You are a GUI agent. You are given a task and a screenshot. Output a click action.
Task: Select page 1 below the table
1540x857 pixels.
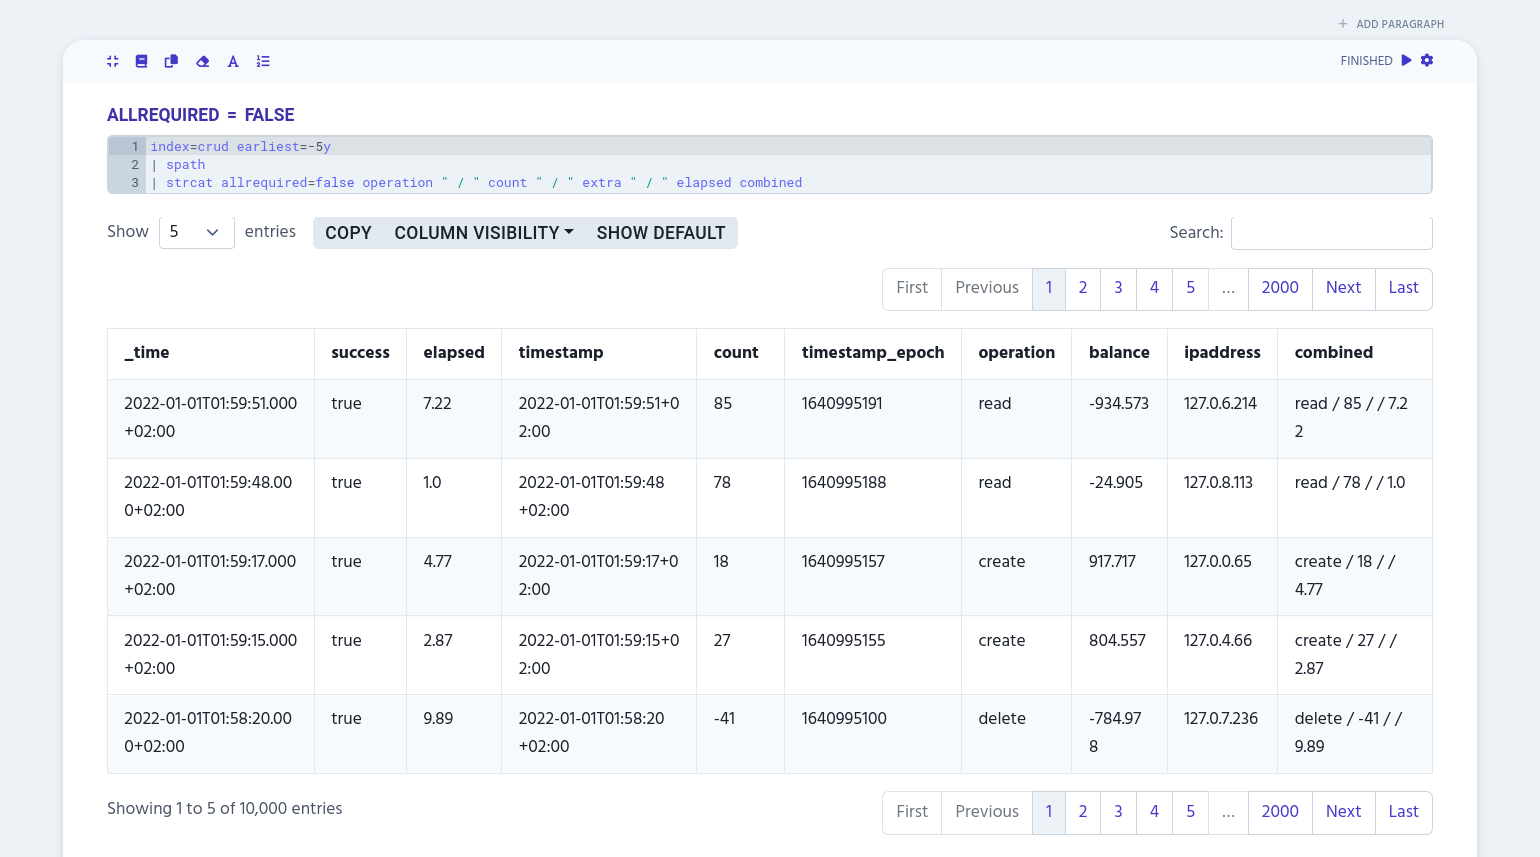[1049, 813]
